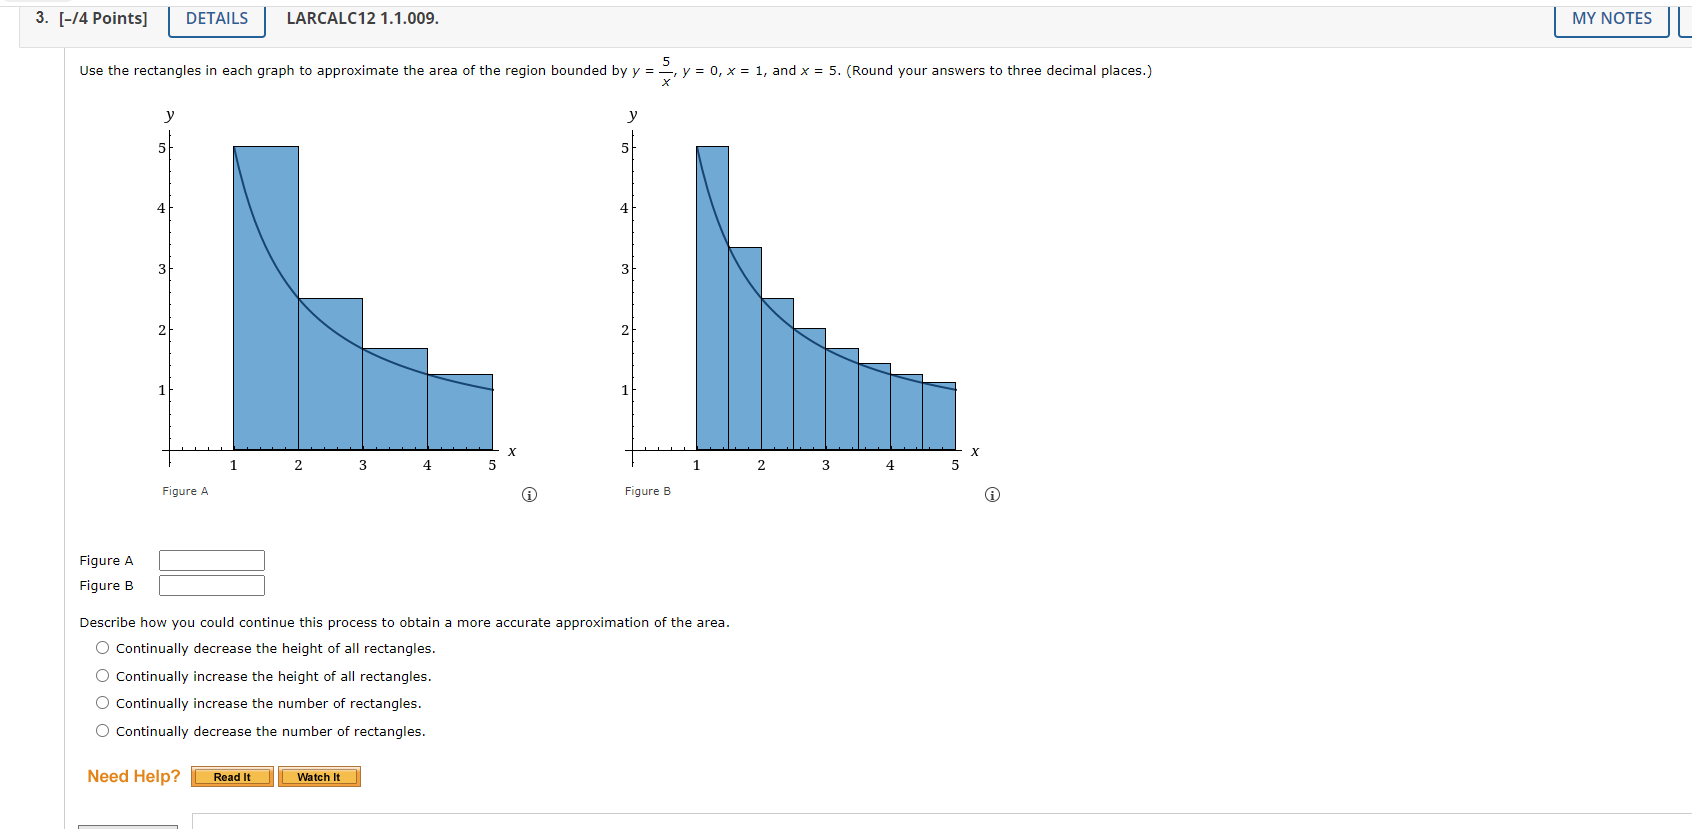Click the Figure A caption text

pyautogui.click(x=184, y=491)
